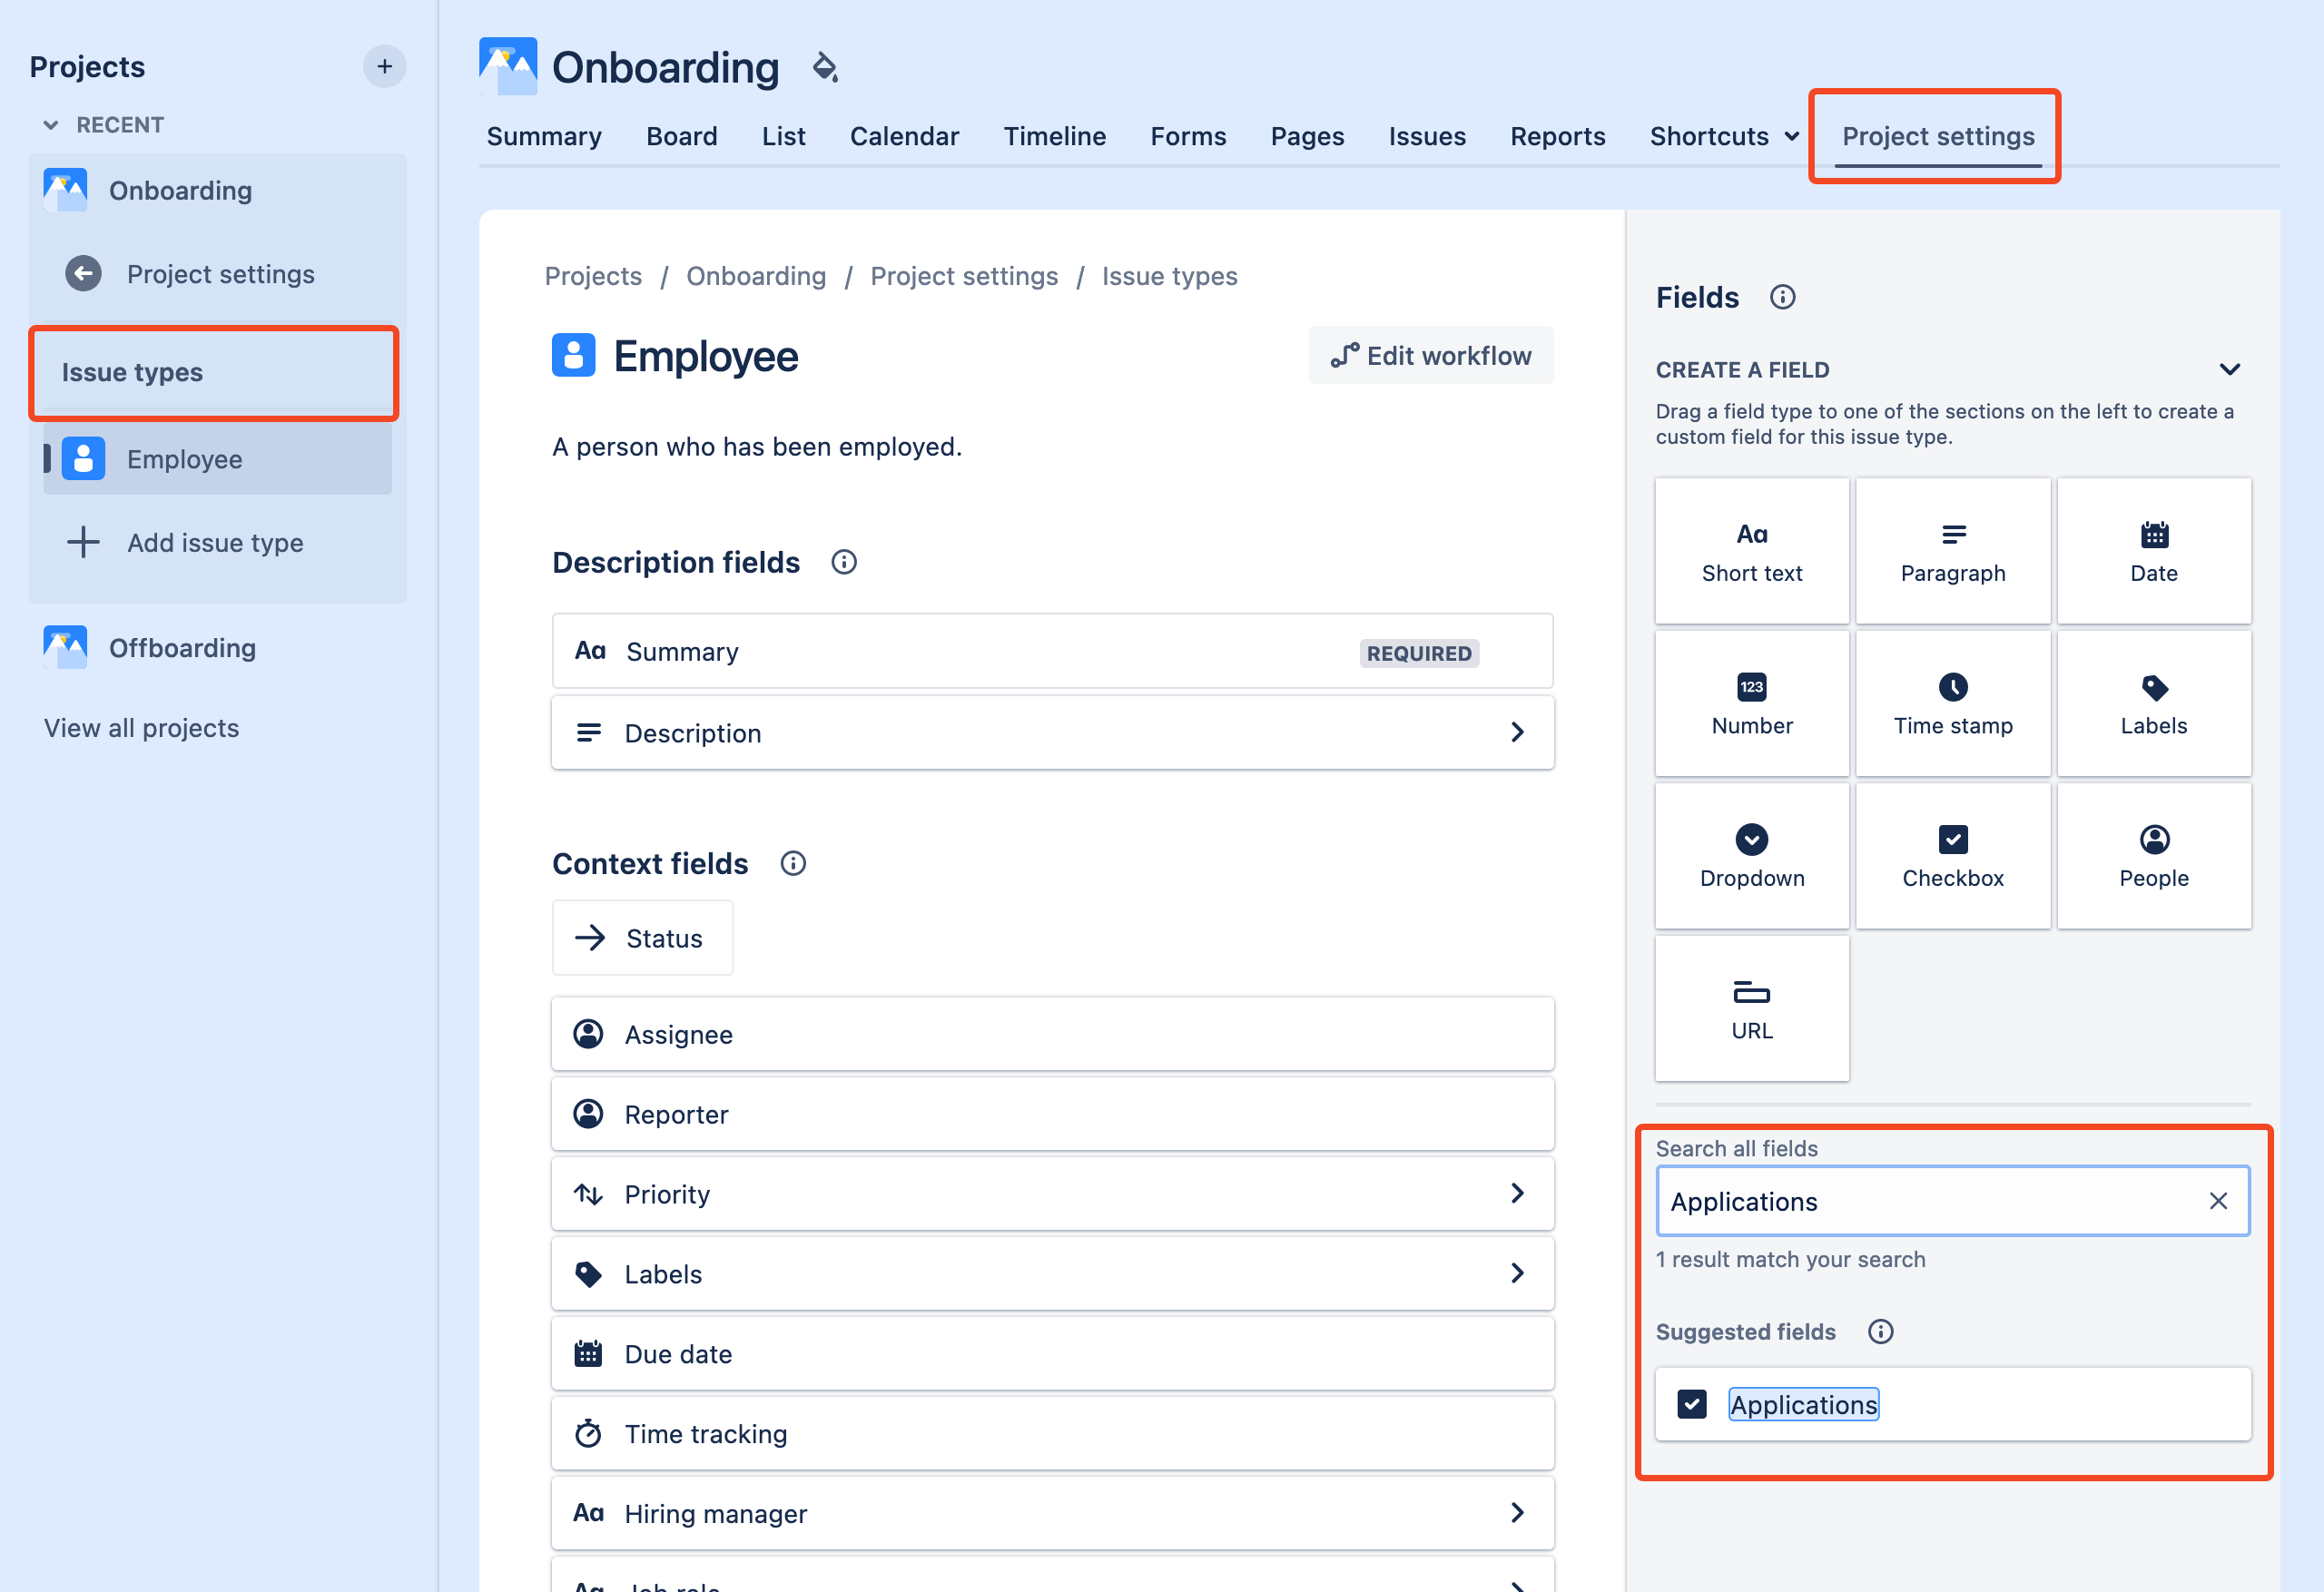Screen dimensions: 2324x1592
Task: Click the Time tracking field row
Action: point(1053,1434)
